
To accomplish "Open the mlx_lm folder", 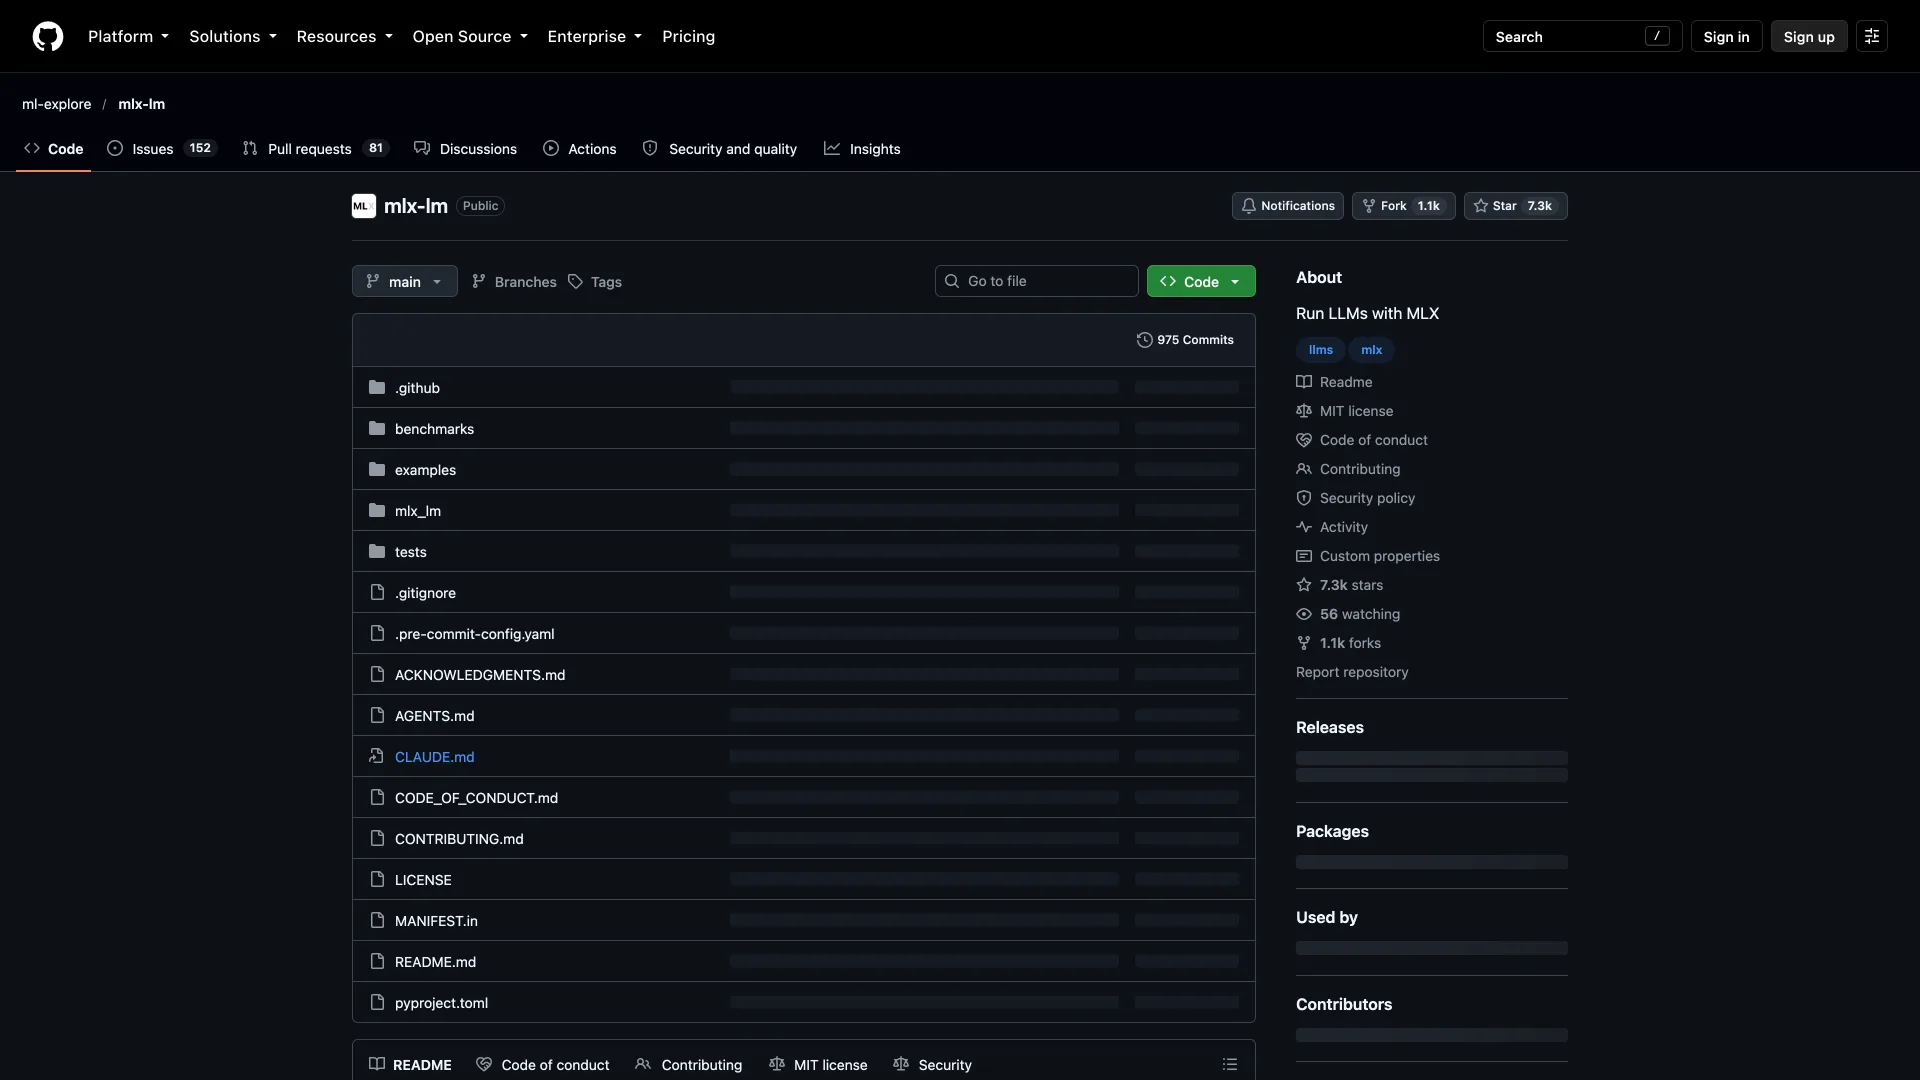I will click(417, 511).
